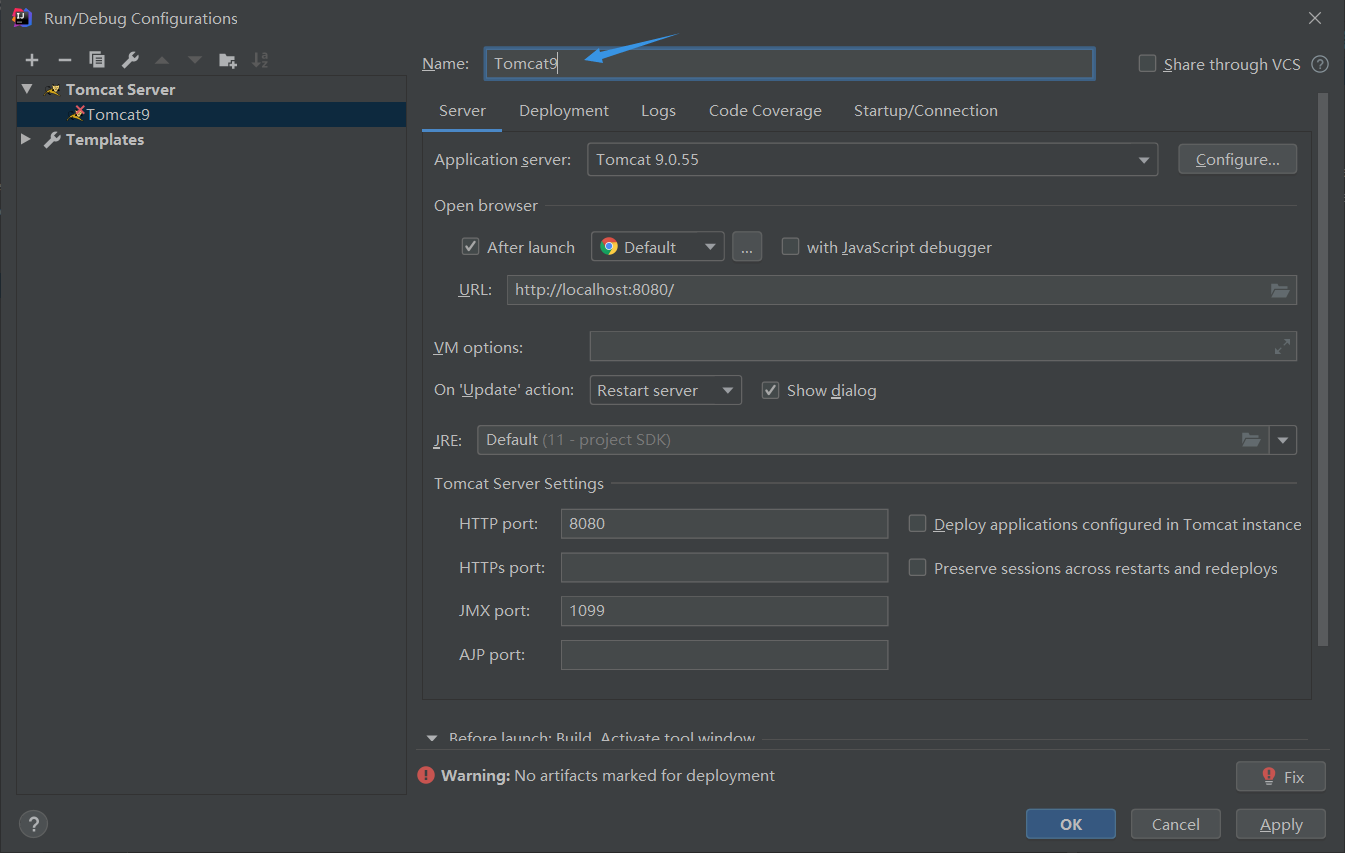Create a new folder for configurations
Viewport: 1345px width, 853px height.
tap(228, 60)
